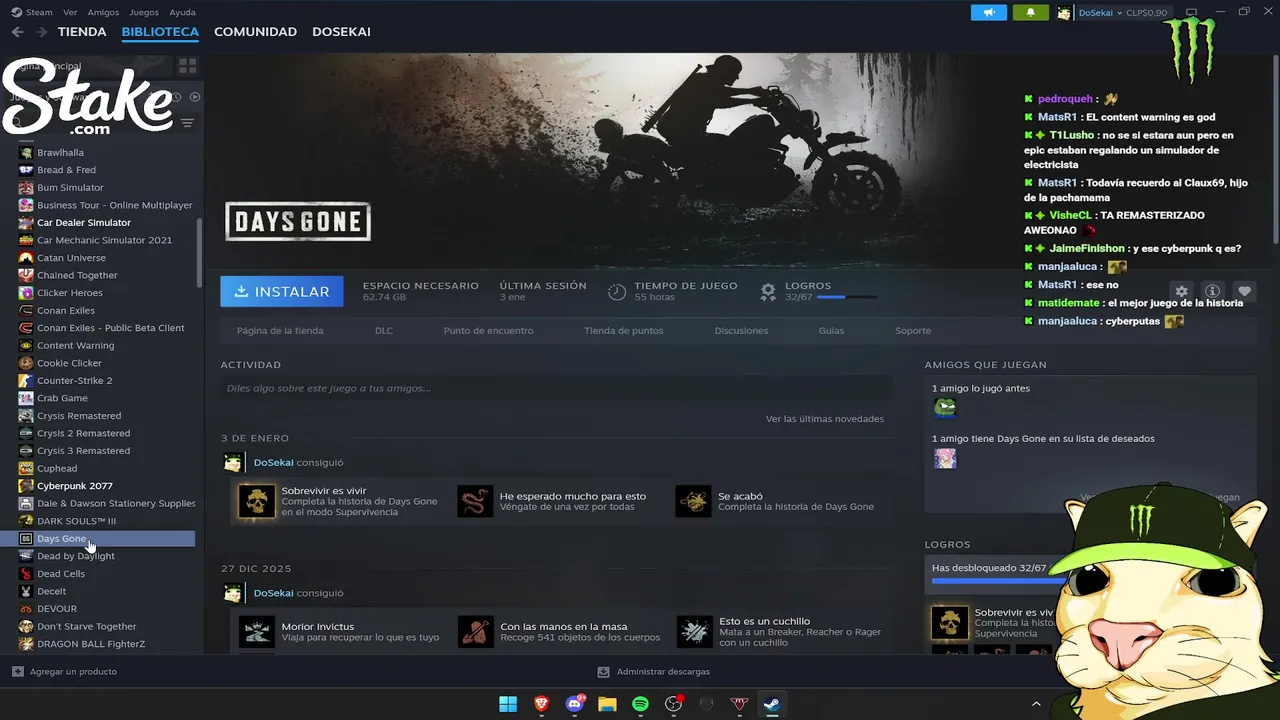Open the library filter options icon
Viewport: 1280px width, 720px height.
click(x=187, y=123)
